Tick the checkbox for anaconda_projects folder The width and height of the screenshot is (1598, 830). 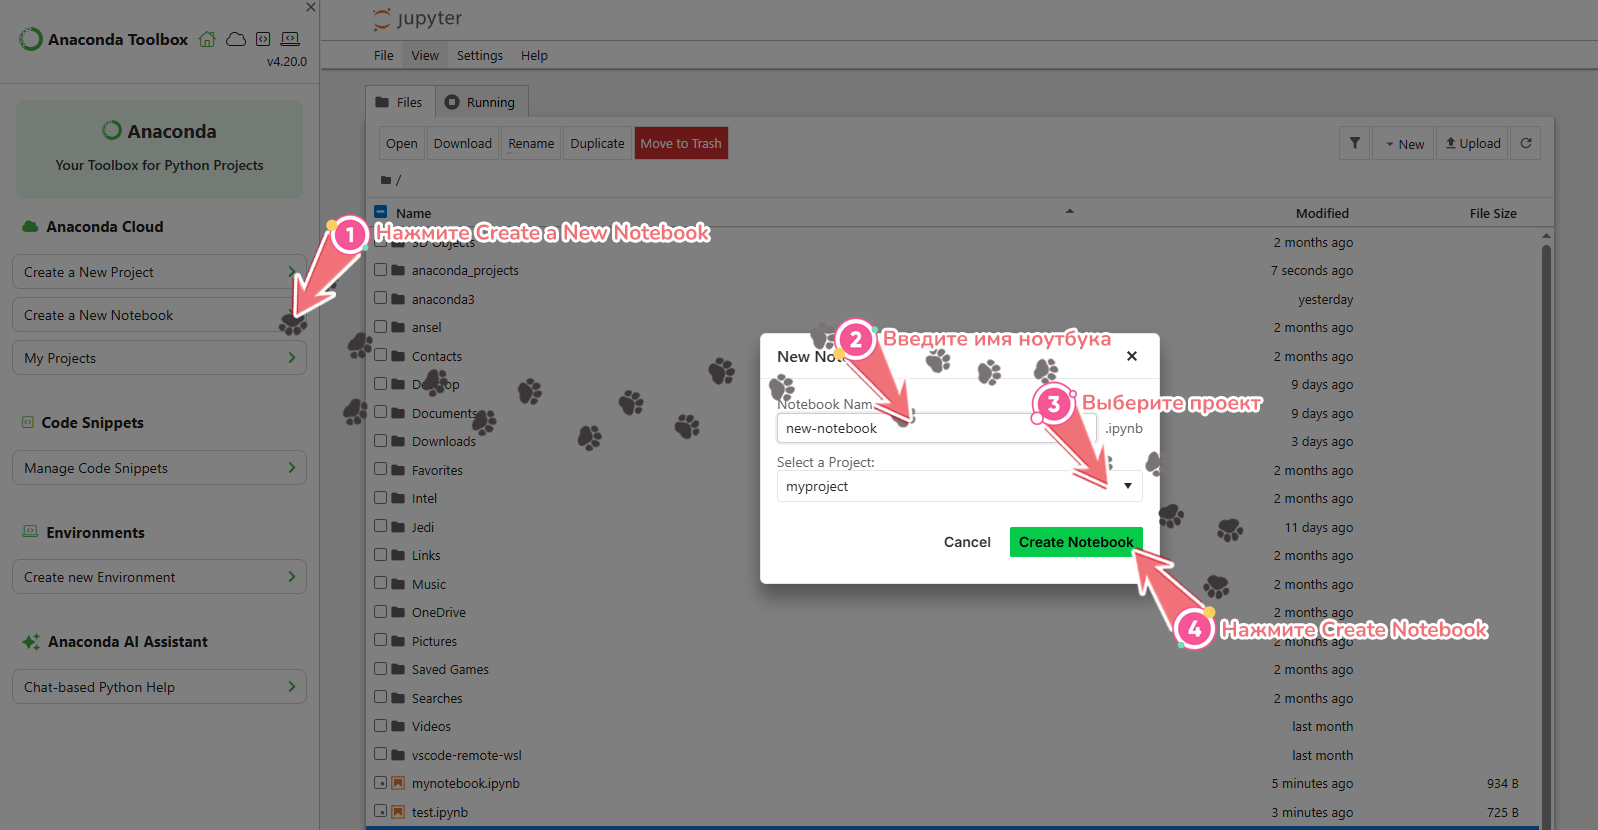pos(381,270)
